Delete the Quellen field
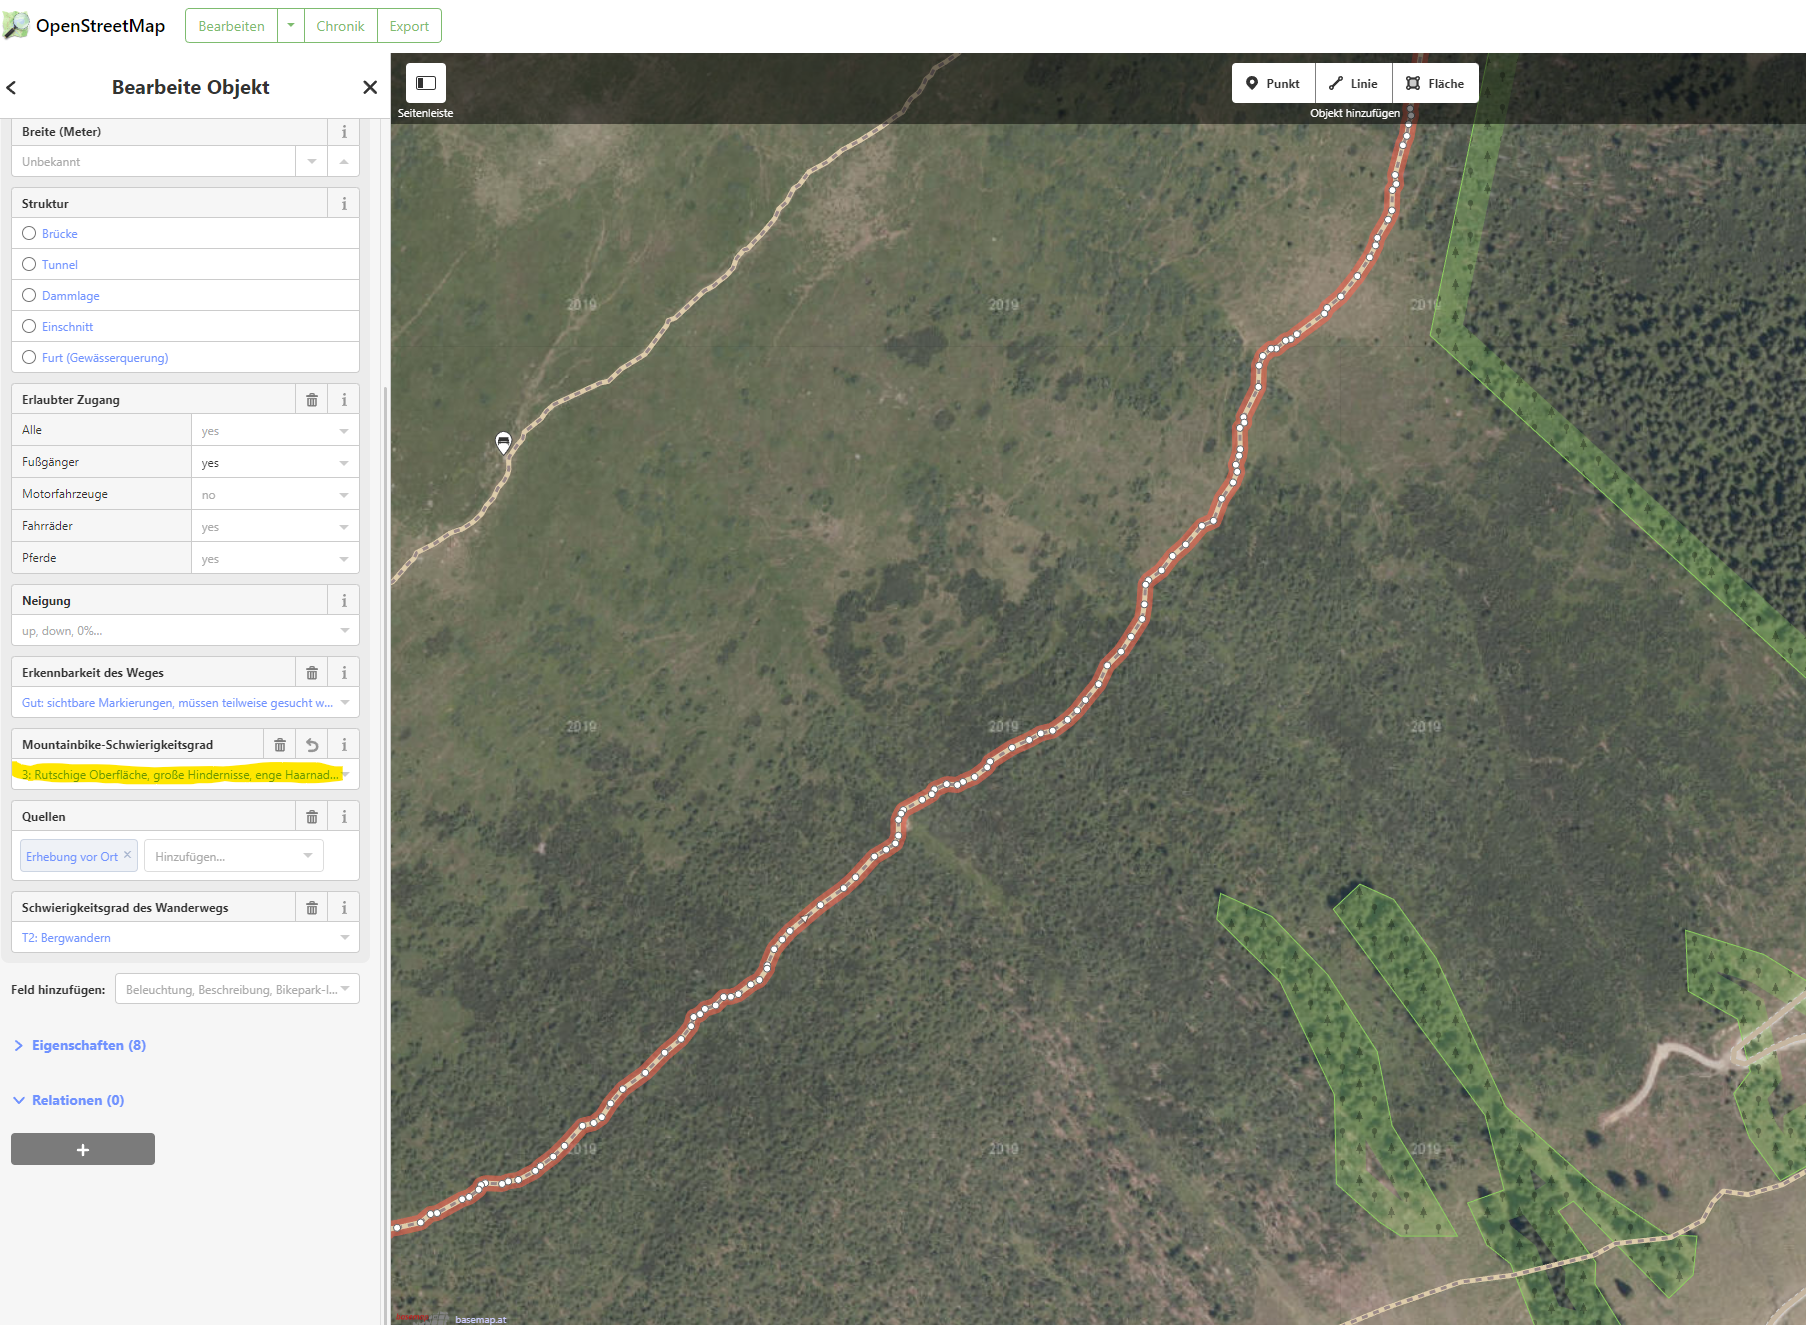 pos(312,817)
